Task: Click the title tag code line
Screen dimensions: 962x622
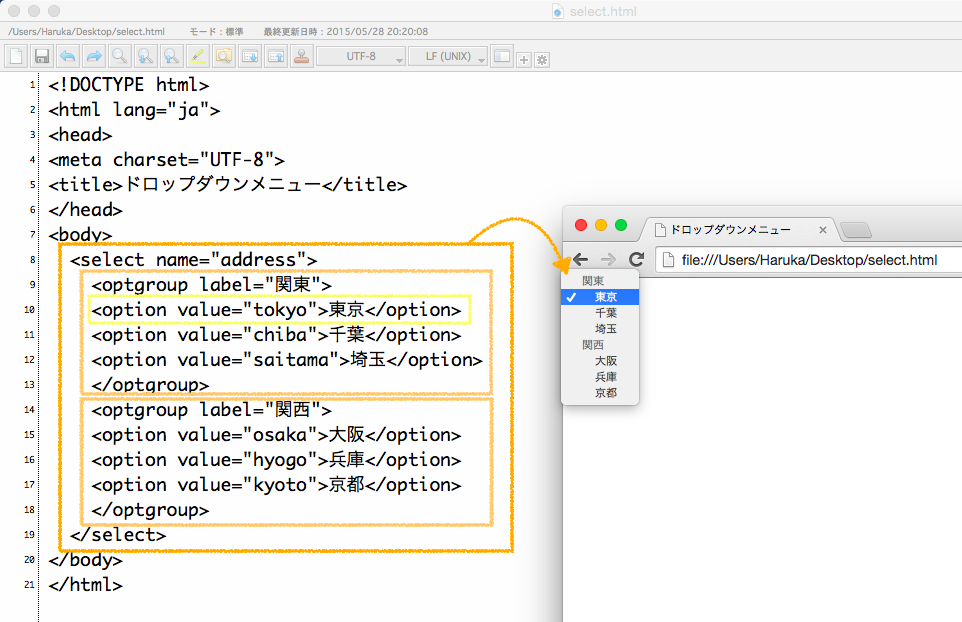Action: 228,185
